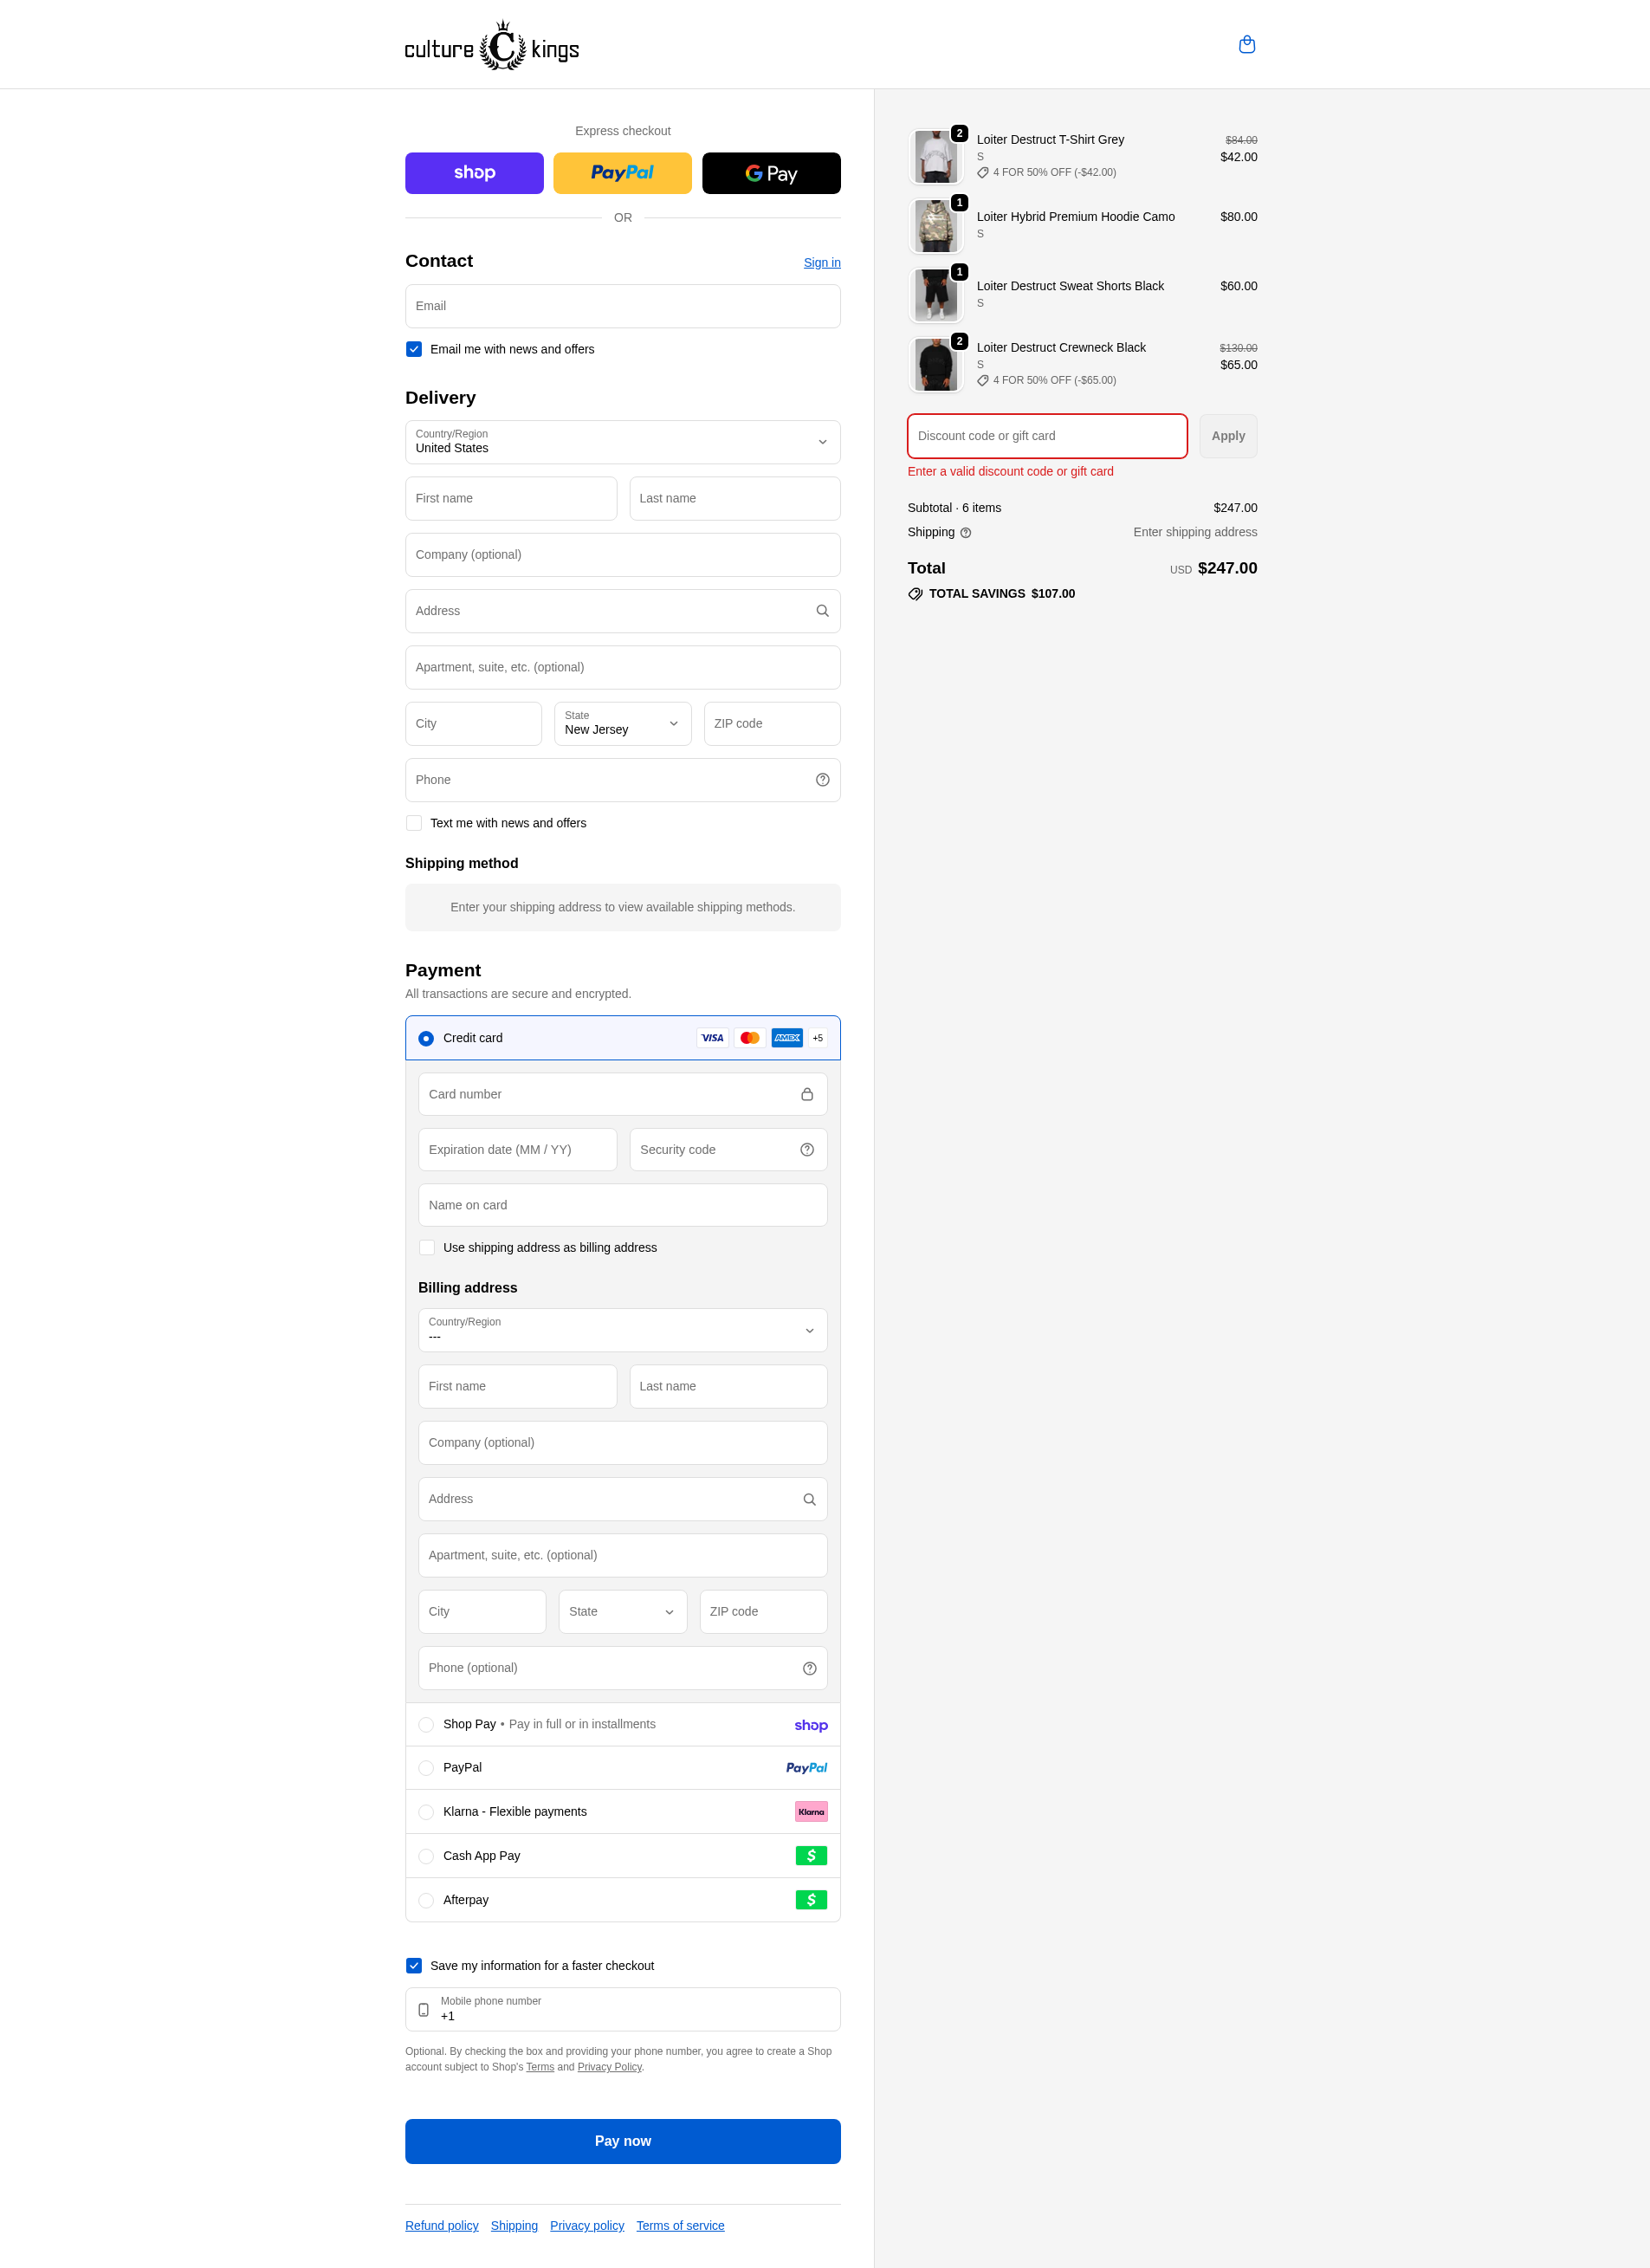
Task: Uncheck Email me with news and offers
Action: click(413, 349)
